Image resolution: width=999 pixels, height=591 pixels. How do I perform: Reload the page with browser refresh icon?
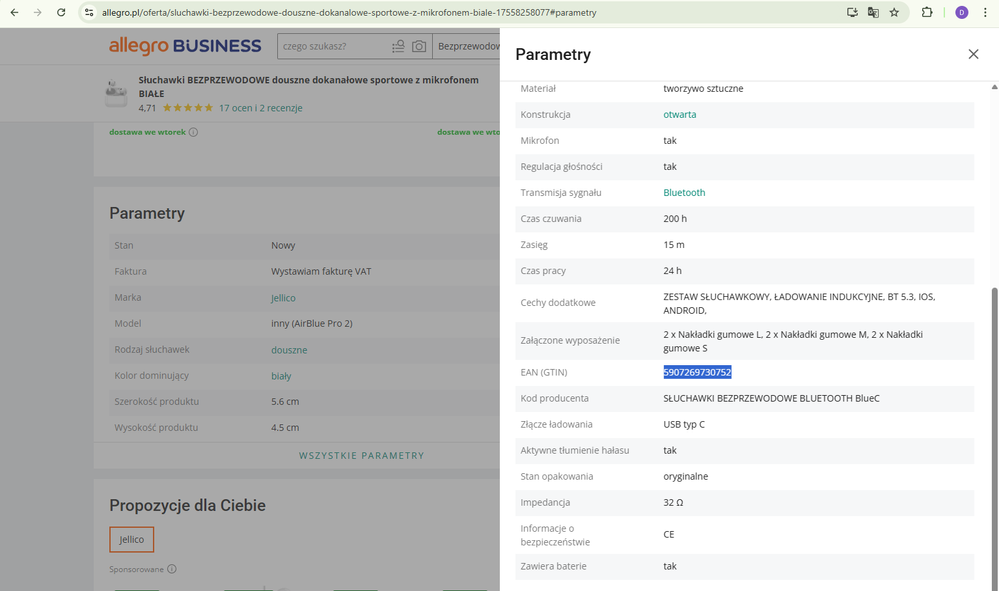click(61, 13)
